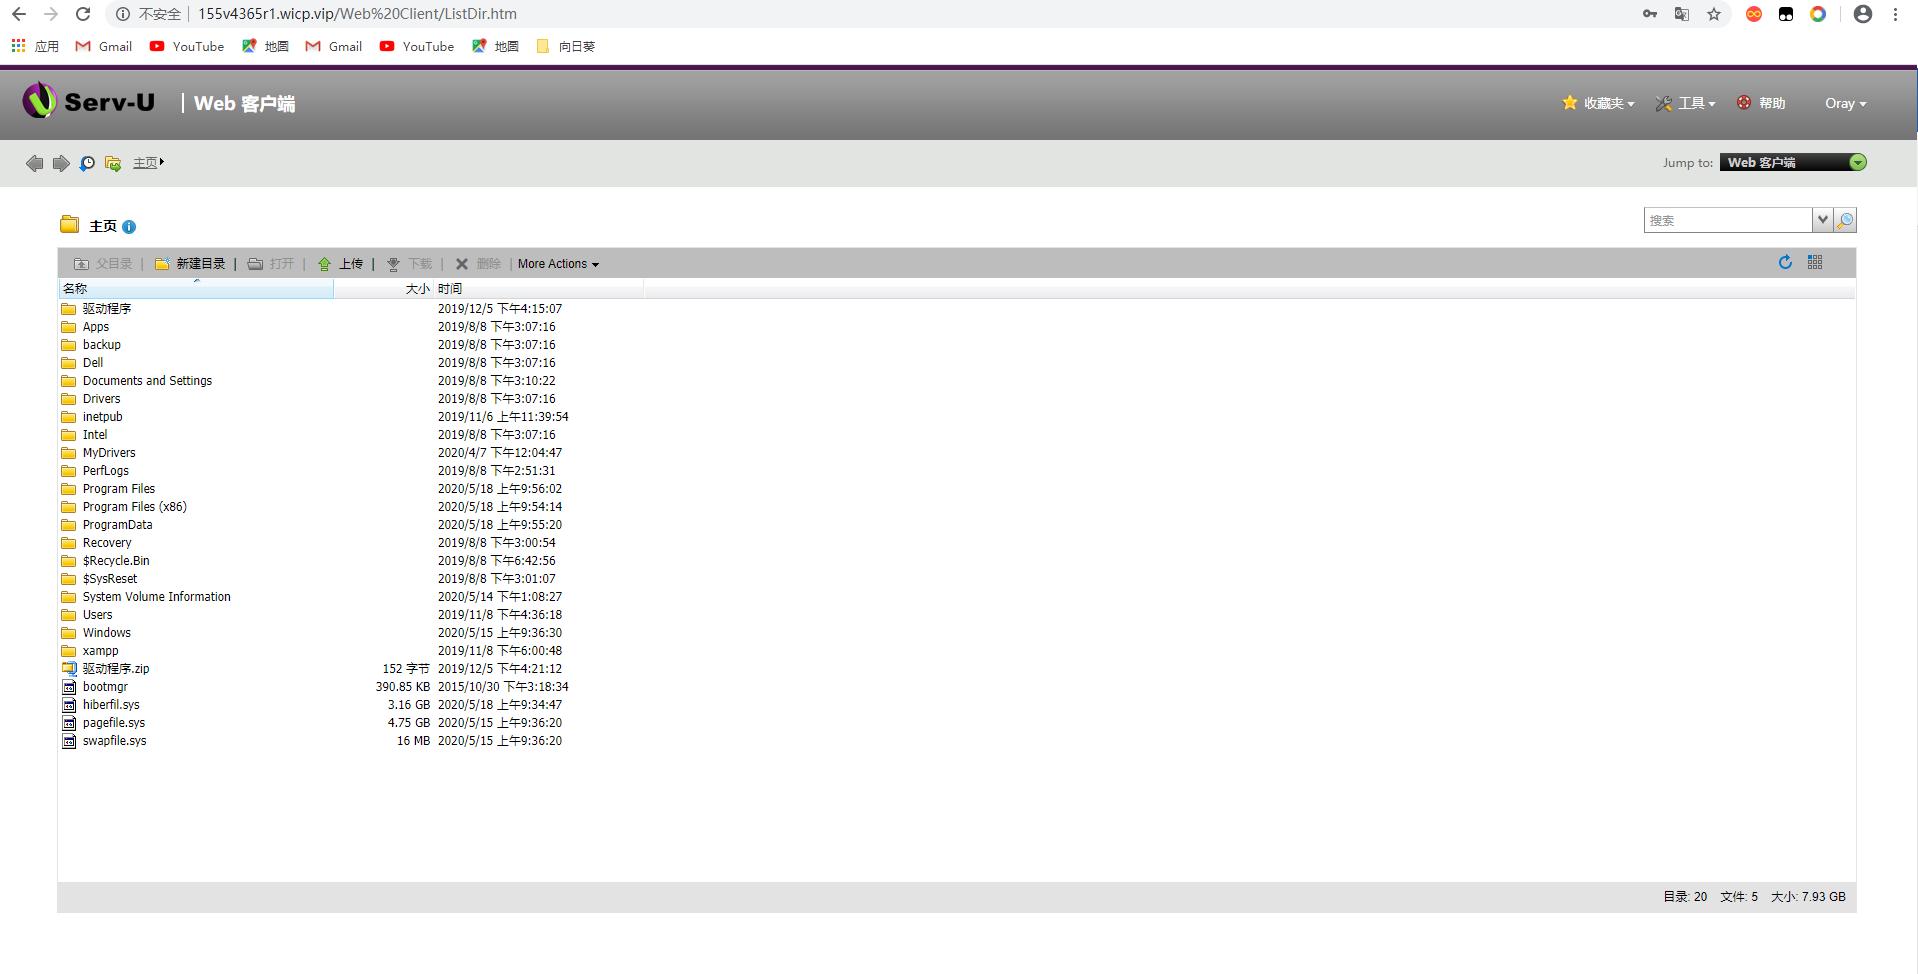
Task: Click the 父目录 parent directory button
Action: pyautogui.click(x=103, y=264)
